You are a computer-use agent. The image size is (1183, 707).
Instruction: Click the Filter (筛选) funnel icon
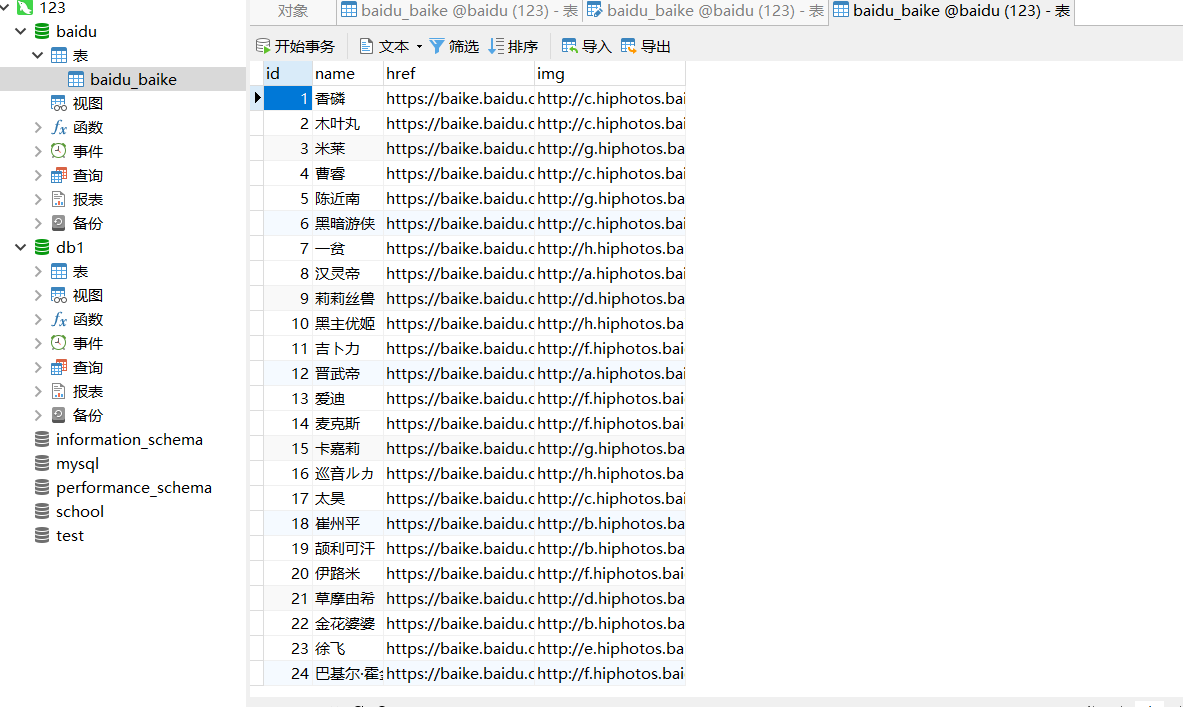437,46
